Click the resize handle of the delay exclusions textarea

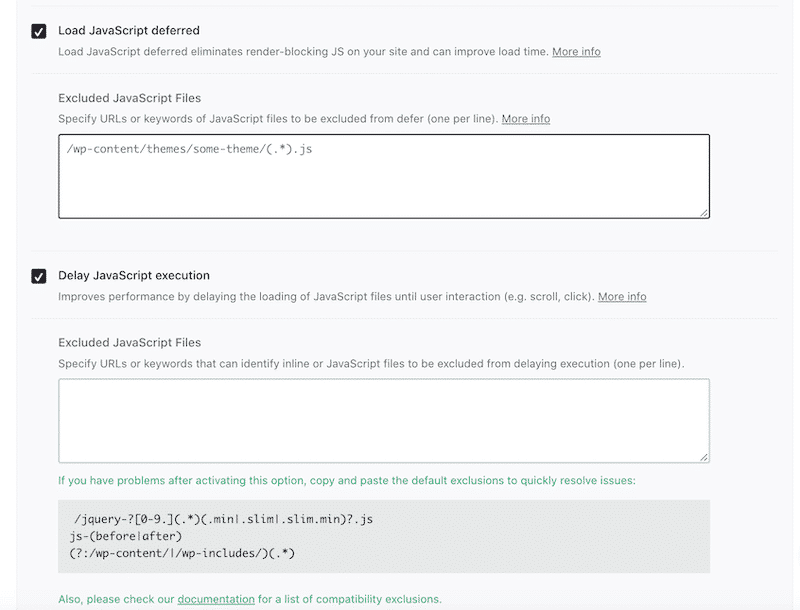click(x=704, y=455)
